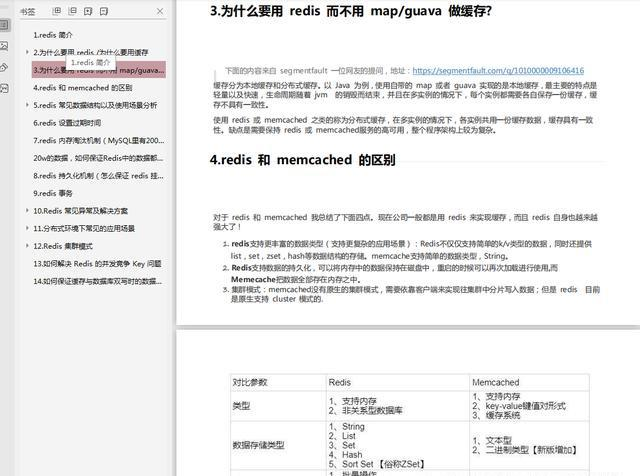Open the thumbnails sidebar icon

point(4,46)
